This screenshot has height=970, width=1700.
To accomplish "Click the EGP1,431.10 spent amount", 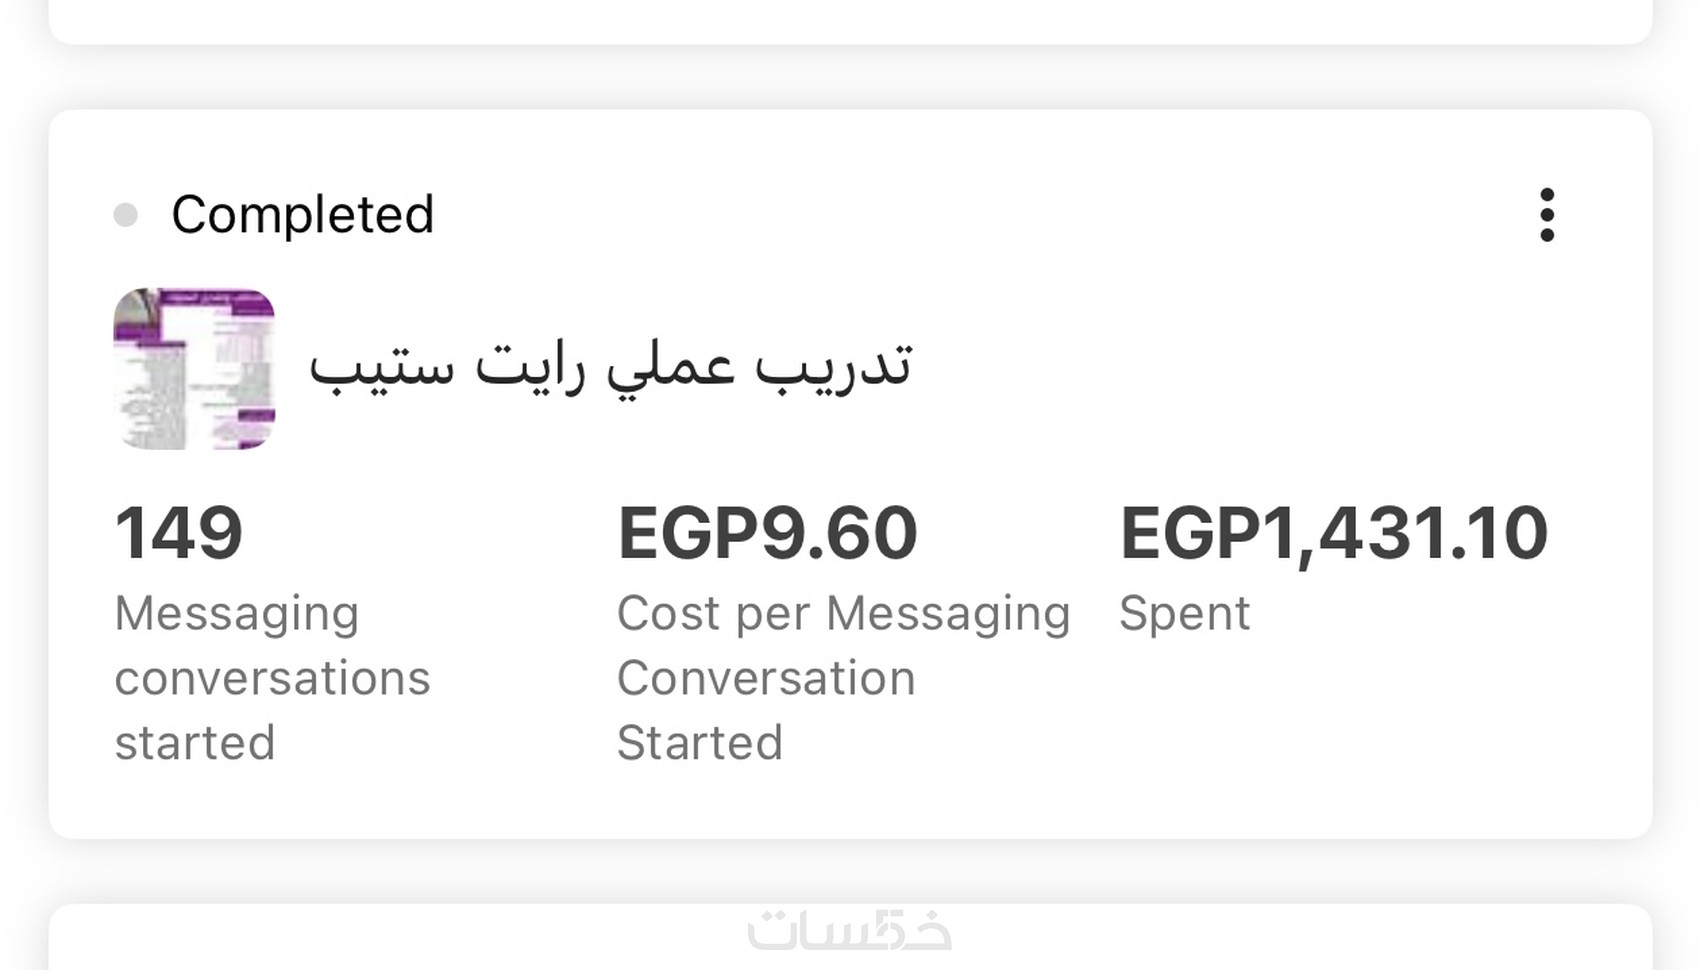I will [1333, 532].
